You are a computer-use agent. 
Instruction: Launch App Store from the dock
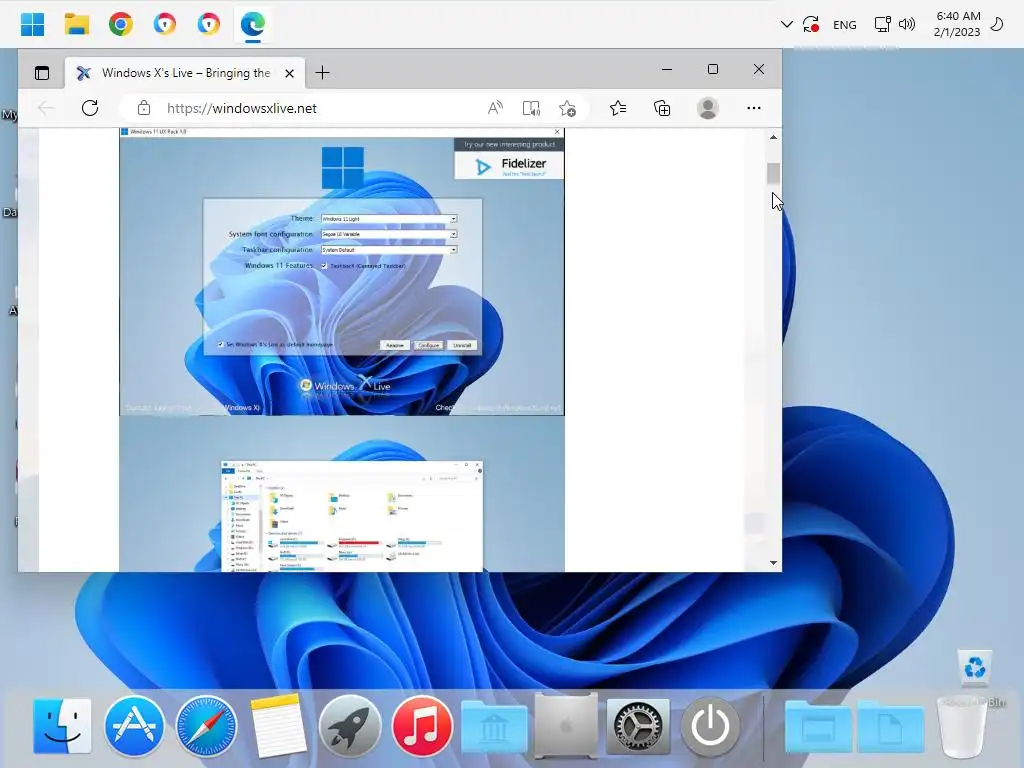[x=134, y=726]
